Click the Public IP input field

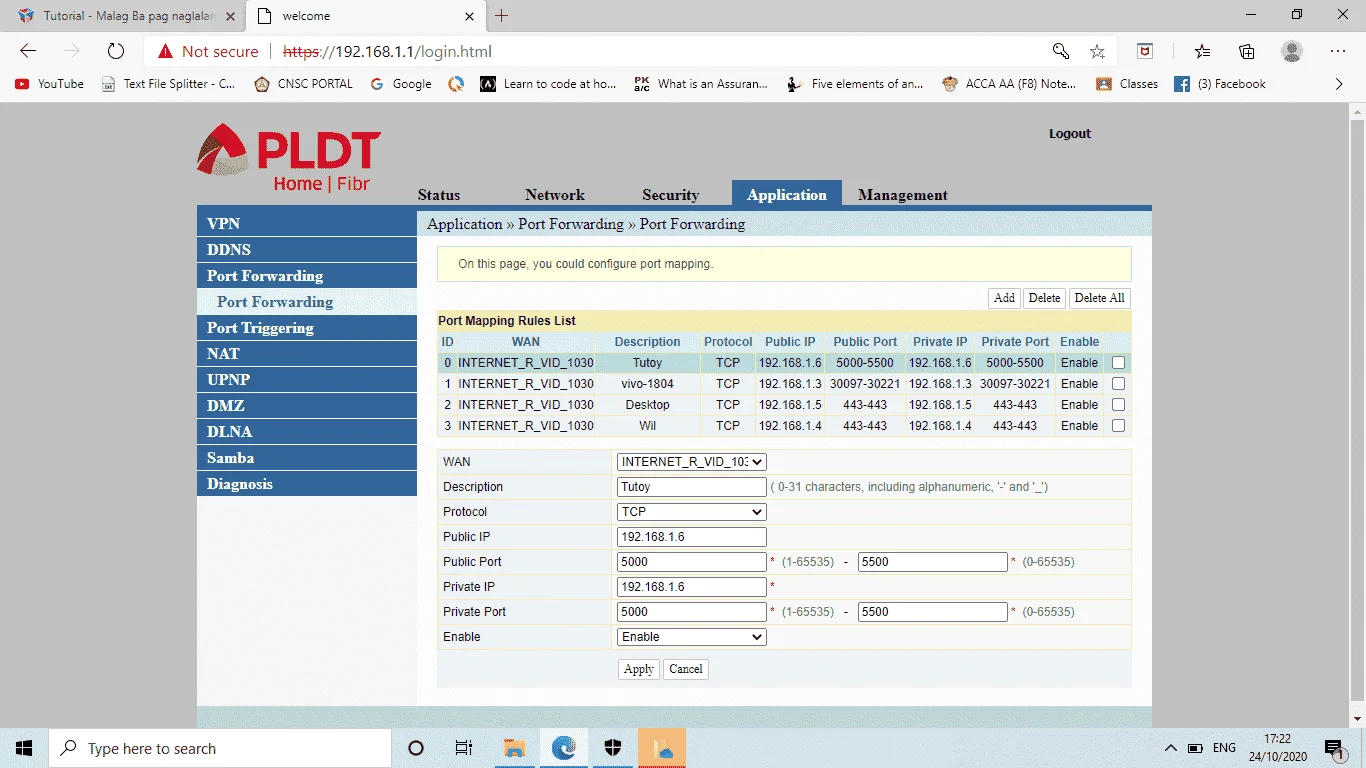pyautogui.click(x=692, y=537)
